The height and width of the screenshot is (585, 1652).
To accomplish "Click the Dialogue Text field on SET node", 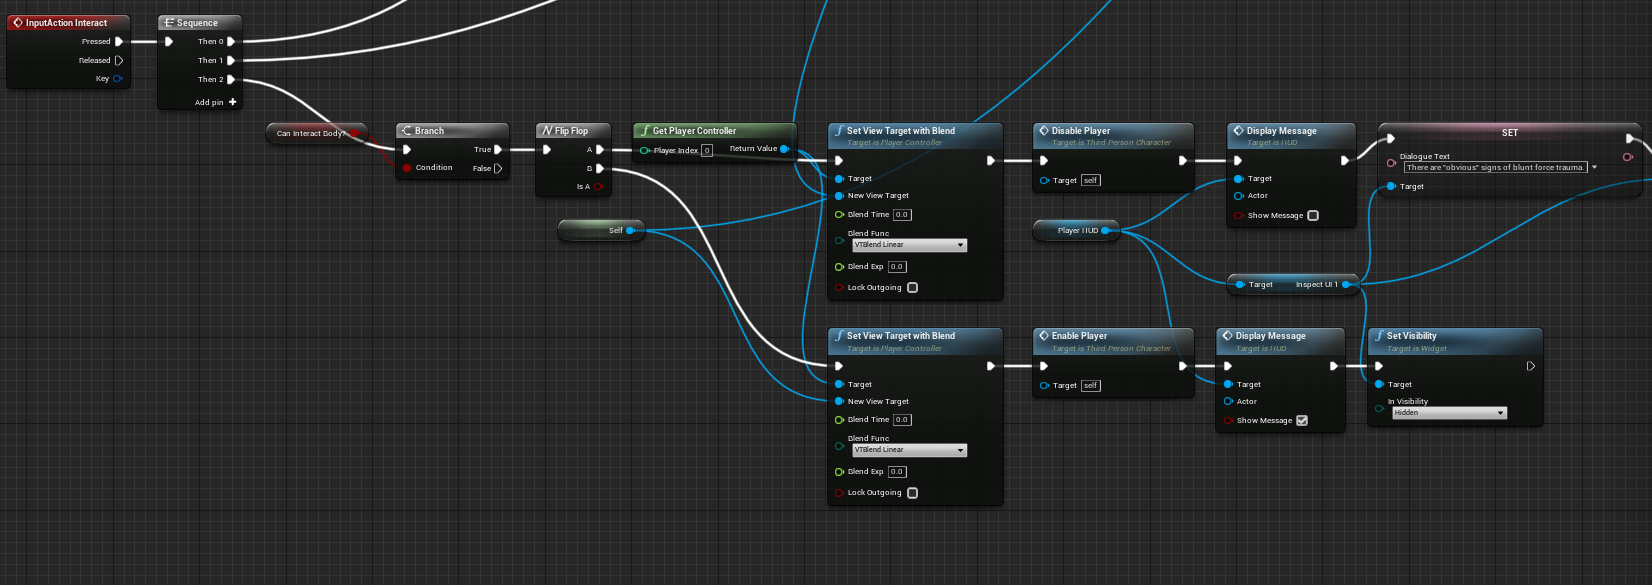I will point(1494,168).
